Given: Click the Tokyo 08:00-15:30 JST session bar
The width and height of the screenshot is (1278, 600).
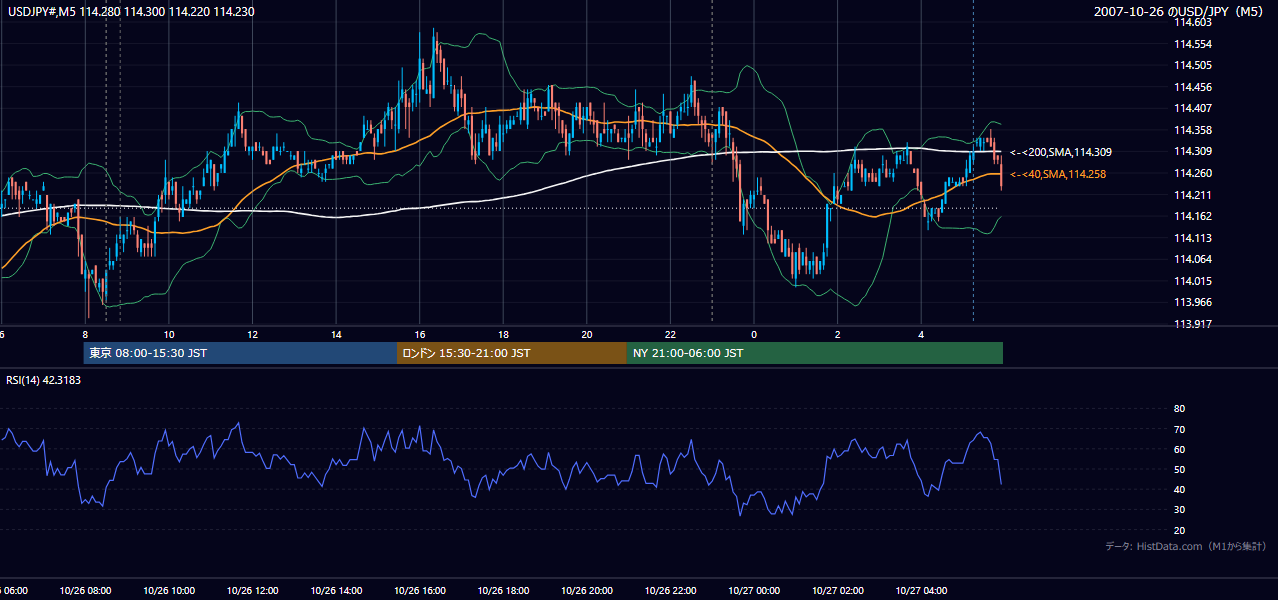Looking at the screenshot, I should 240,353.
